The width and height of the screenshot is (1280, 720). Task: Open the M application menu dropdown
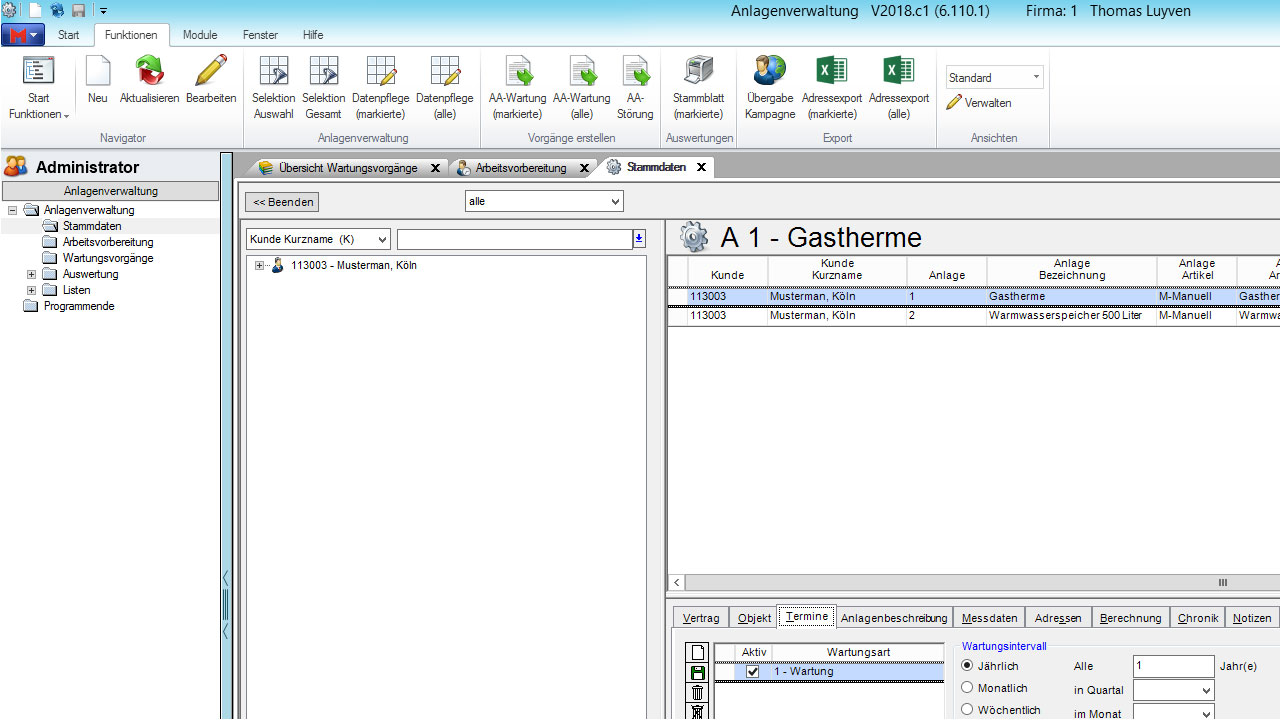click(23, 35)
